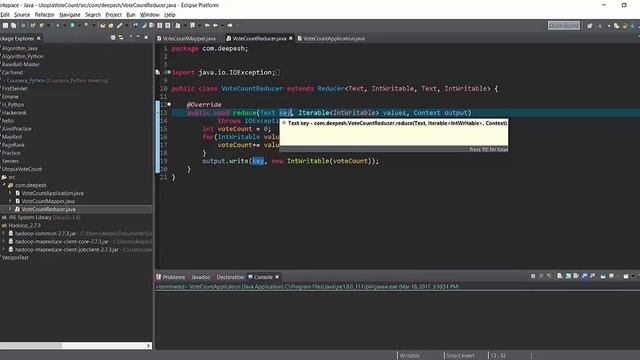Expand VoteCountMapper.java in the tree
Viewport: 640px width, 360px height.
10,201
